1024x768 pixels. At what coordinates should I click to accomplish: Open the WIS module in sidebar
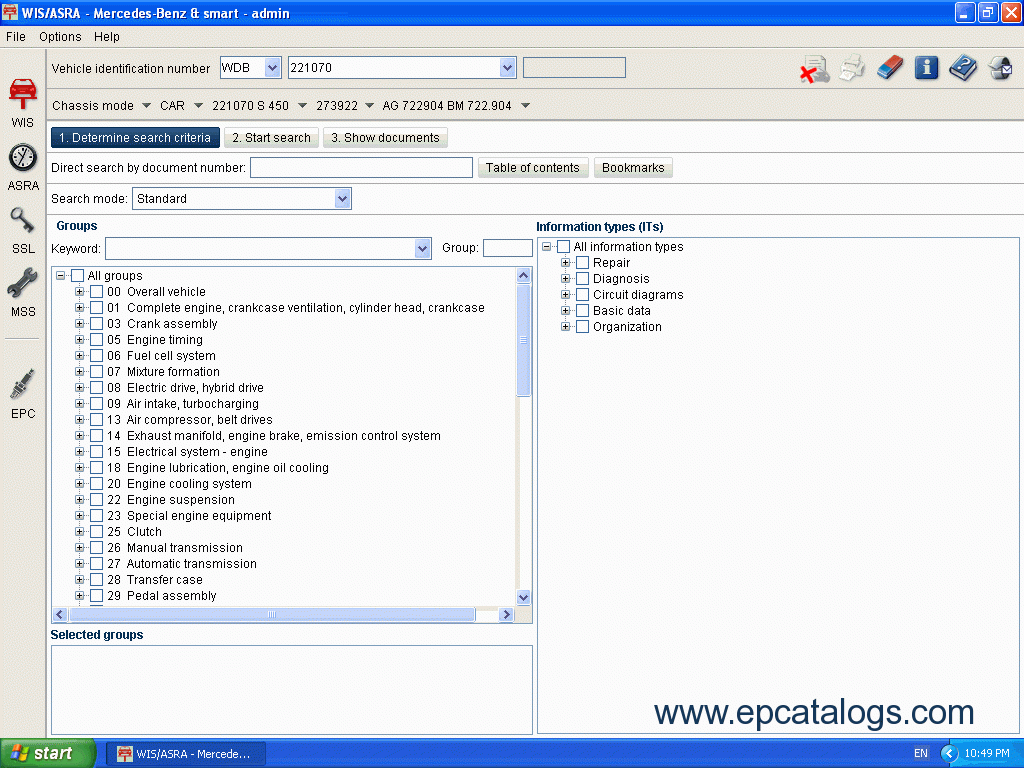tap(22, 100)
